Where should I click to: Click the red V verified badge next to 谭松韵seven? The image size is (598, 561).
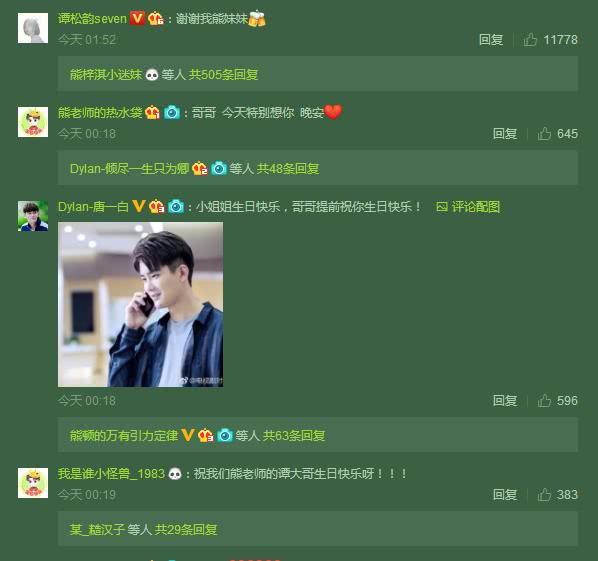137,18
